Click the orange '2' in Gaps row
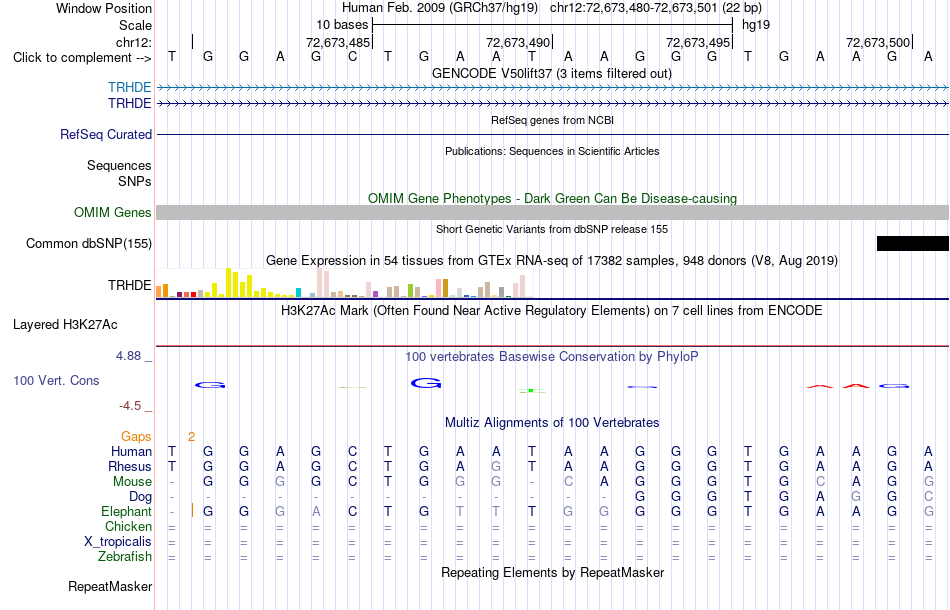 pos(191,437)
